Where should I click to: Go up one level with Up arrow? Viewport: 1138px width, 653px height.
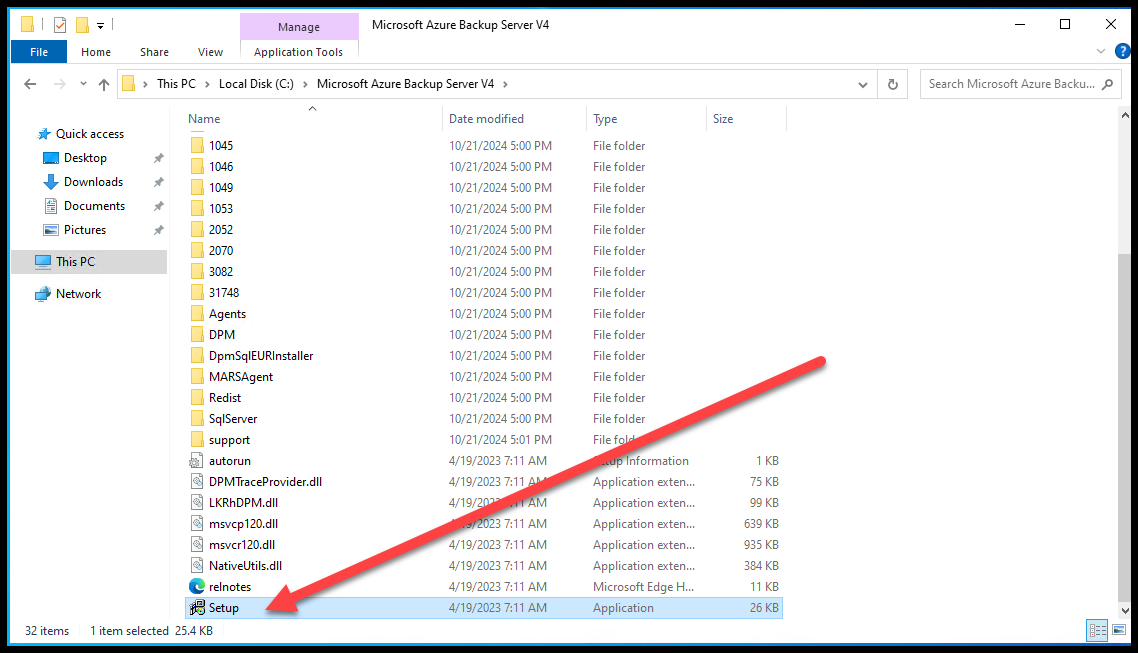(104, 84)
